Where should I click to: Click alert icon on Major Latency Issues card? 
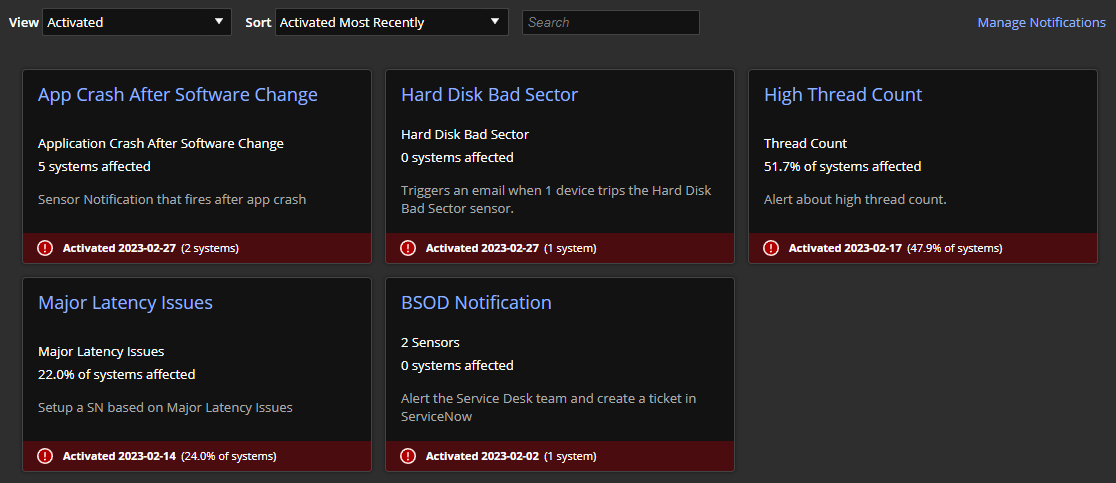pos(45,456)
